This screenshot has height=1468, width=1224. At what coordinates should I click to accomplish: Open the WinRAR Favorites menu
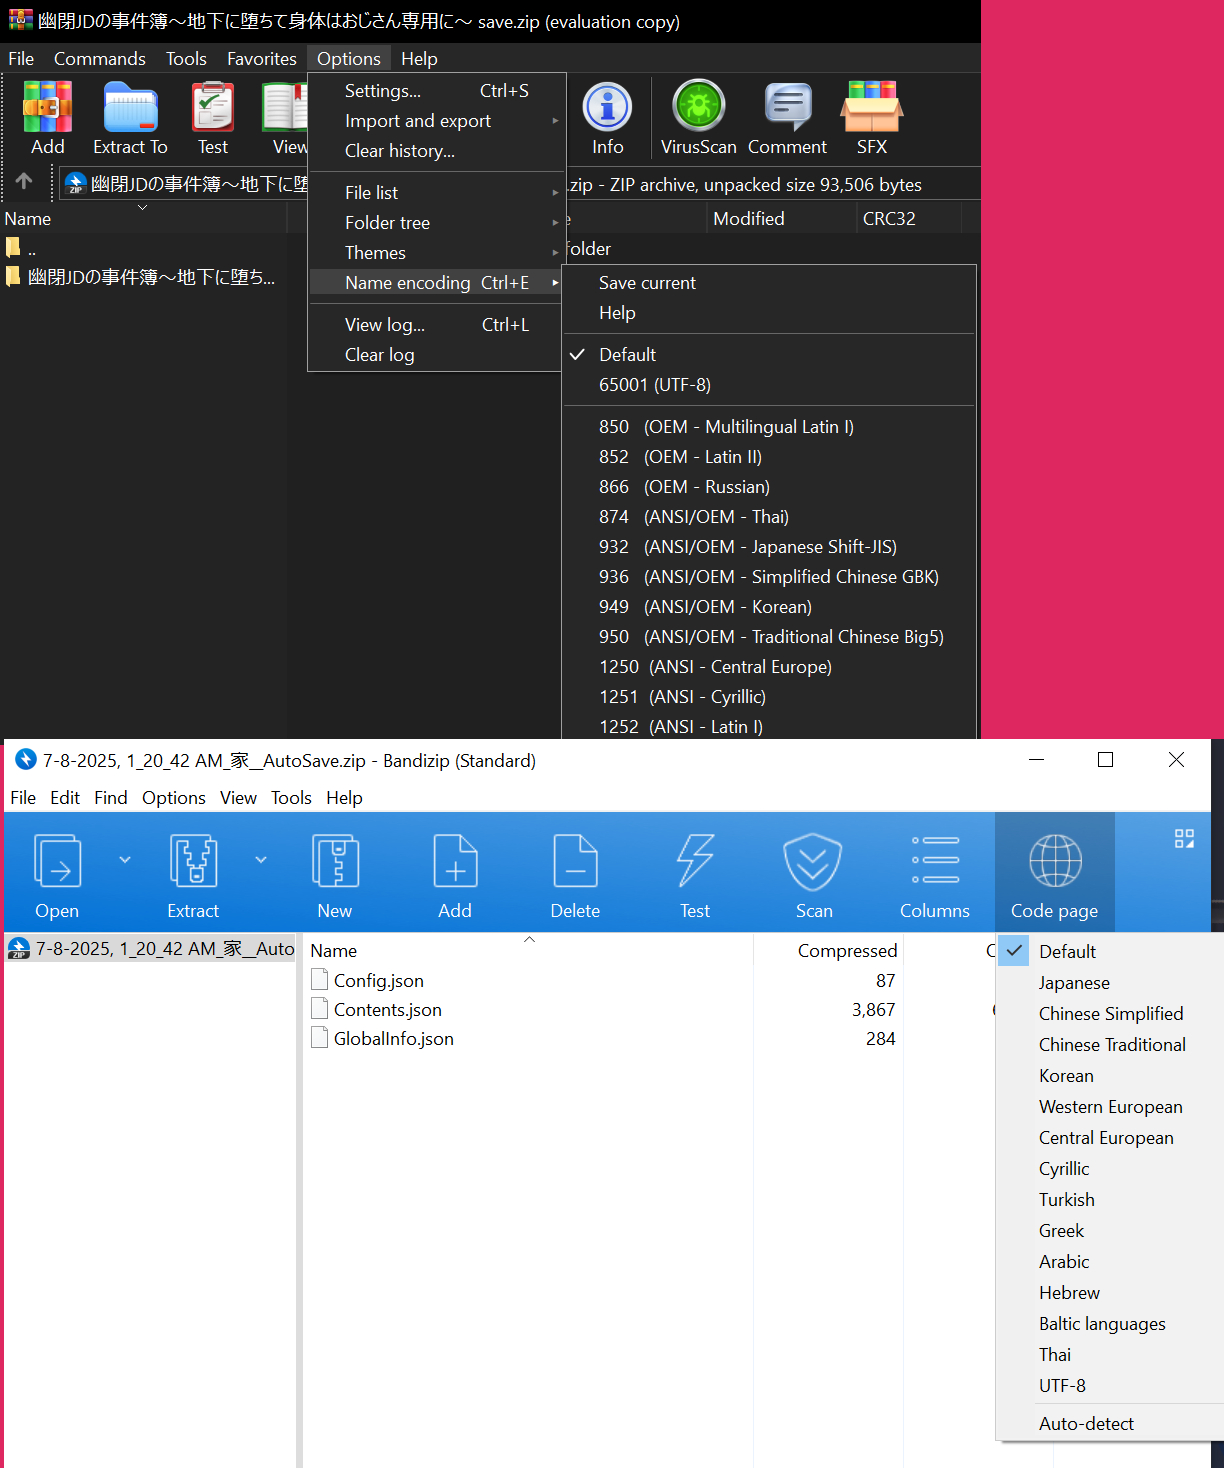pos(262,59)
